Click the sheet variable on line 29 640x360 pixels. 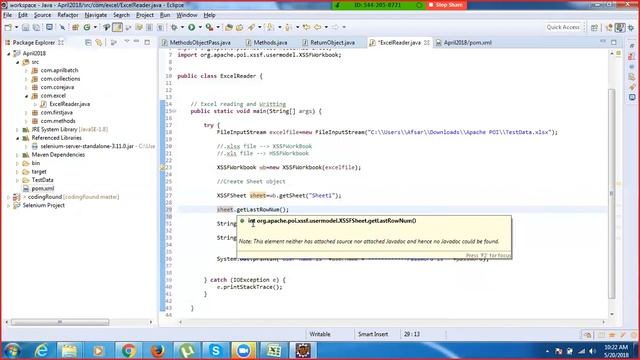pyautogui.click(x=225, y=210)
